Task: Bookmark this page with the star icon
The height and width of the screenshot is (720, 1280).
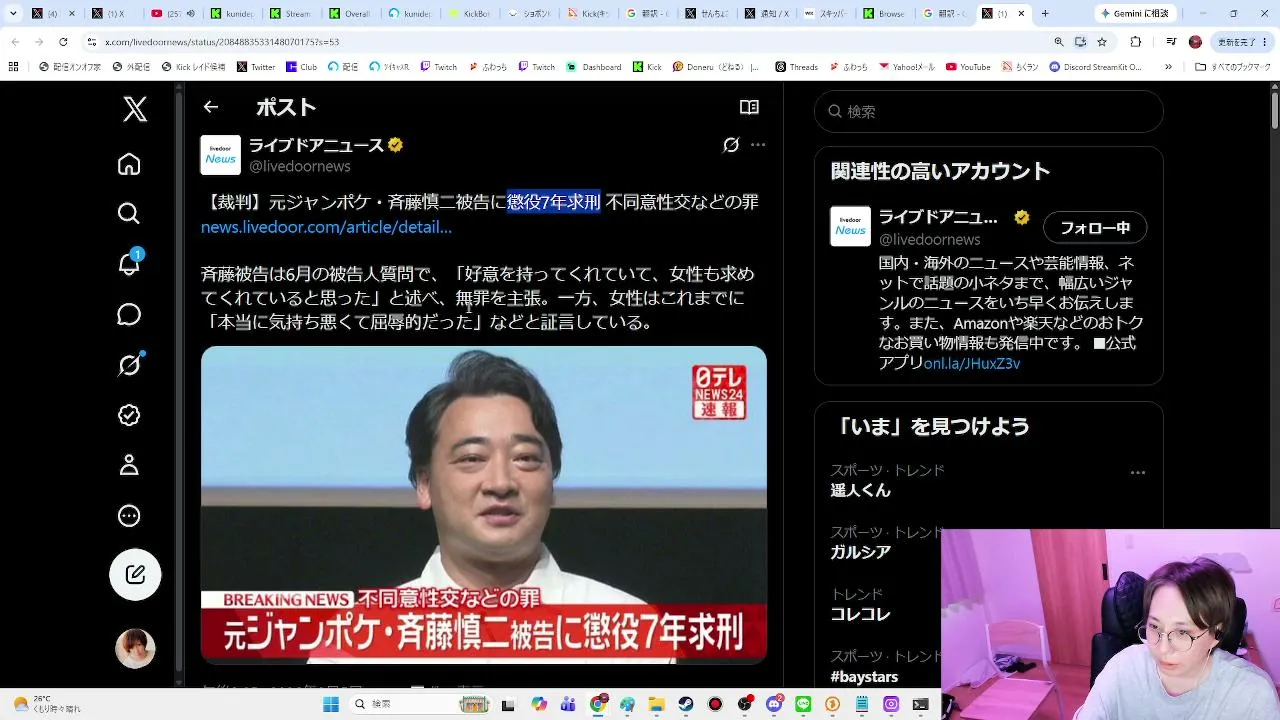Action: (x=1102, y=42)
